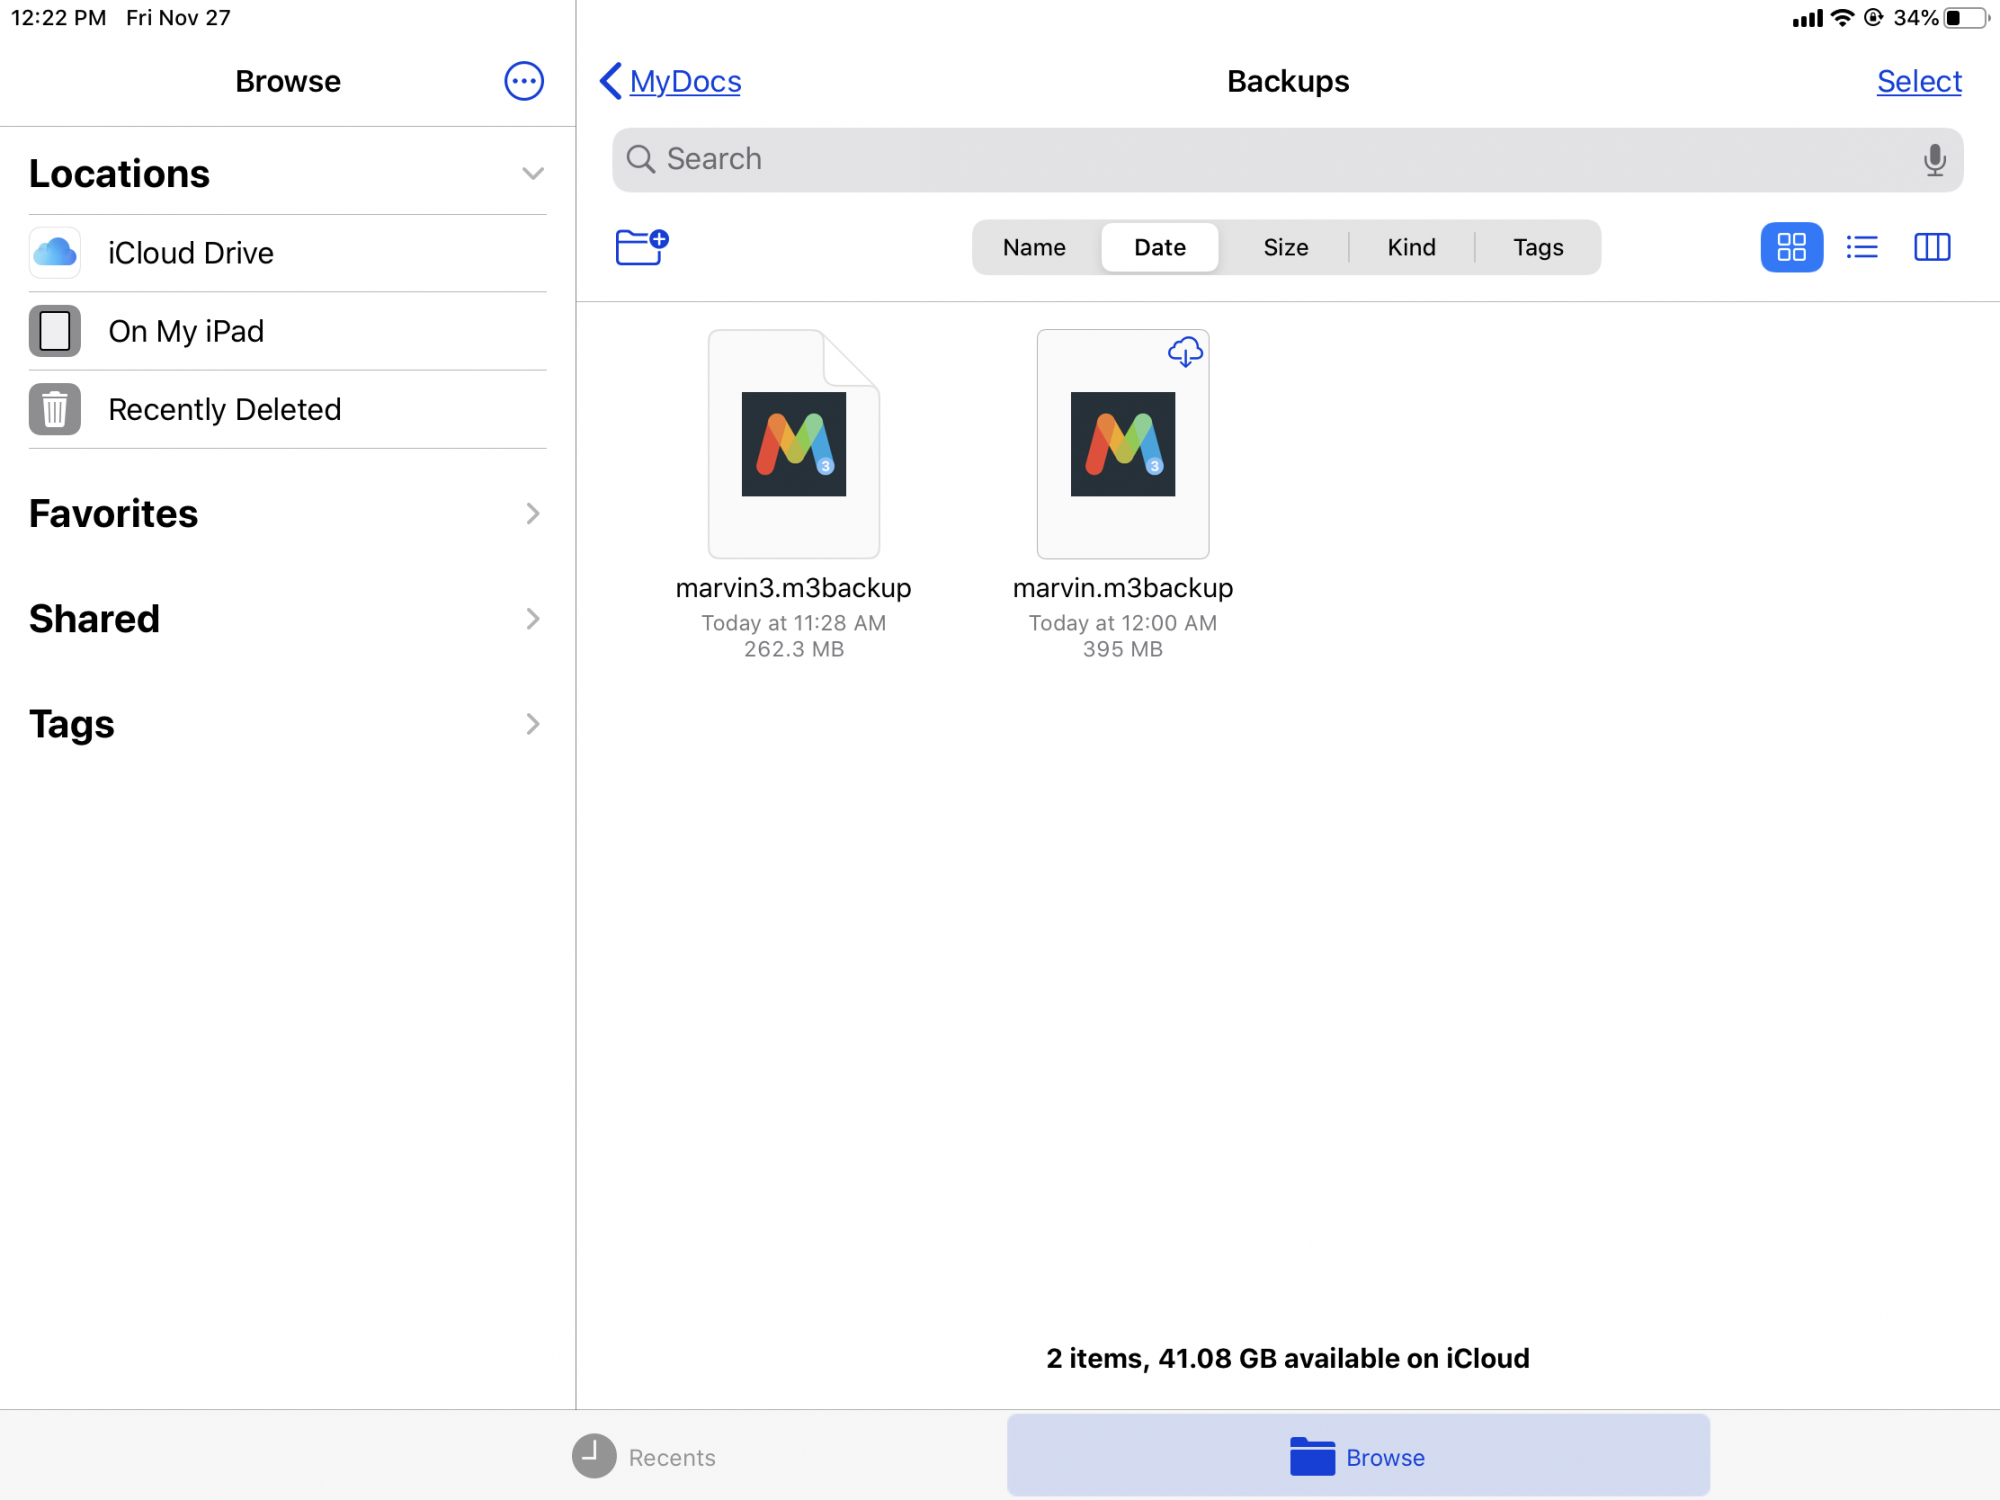Switch to column view
This screenshot has height=1500, width=2000.
1932,247
